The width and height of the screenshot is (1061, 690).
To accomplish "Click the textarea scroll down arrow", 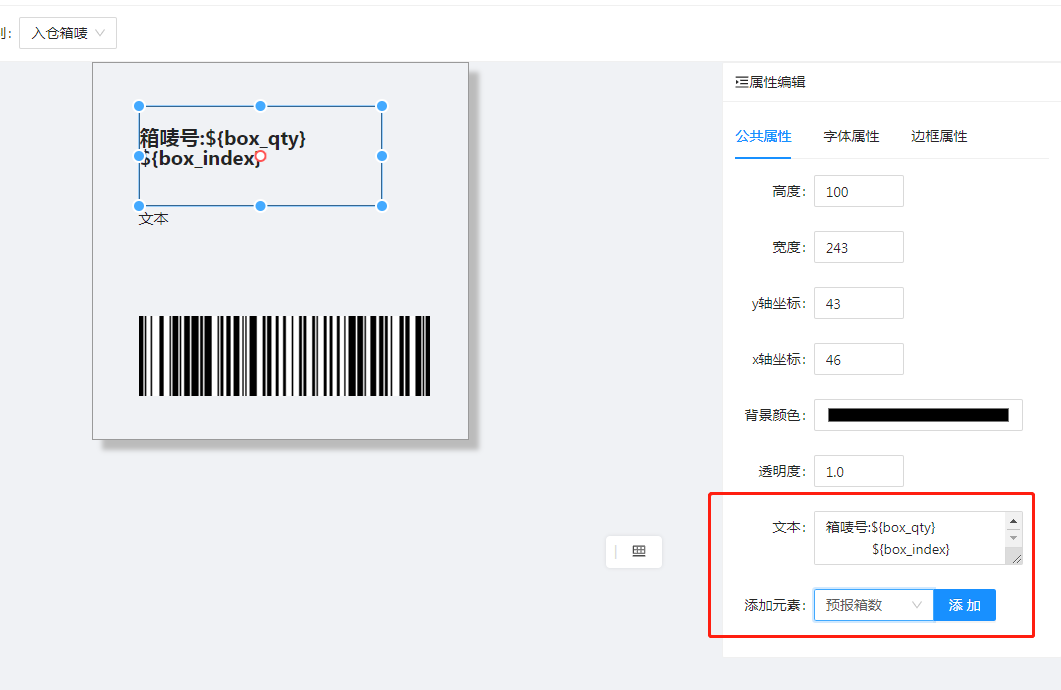I will 1014,538.
